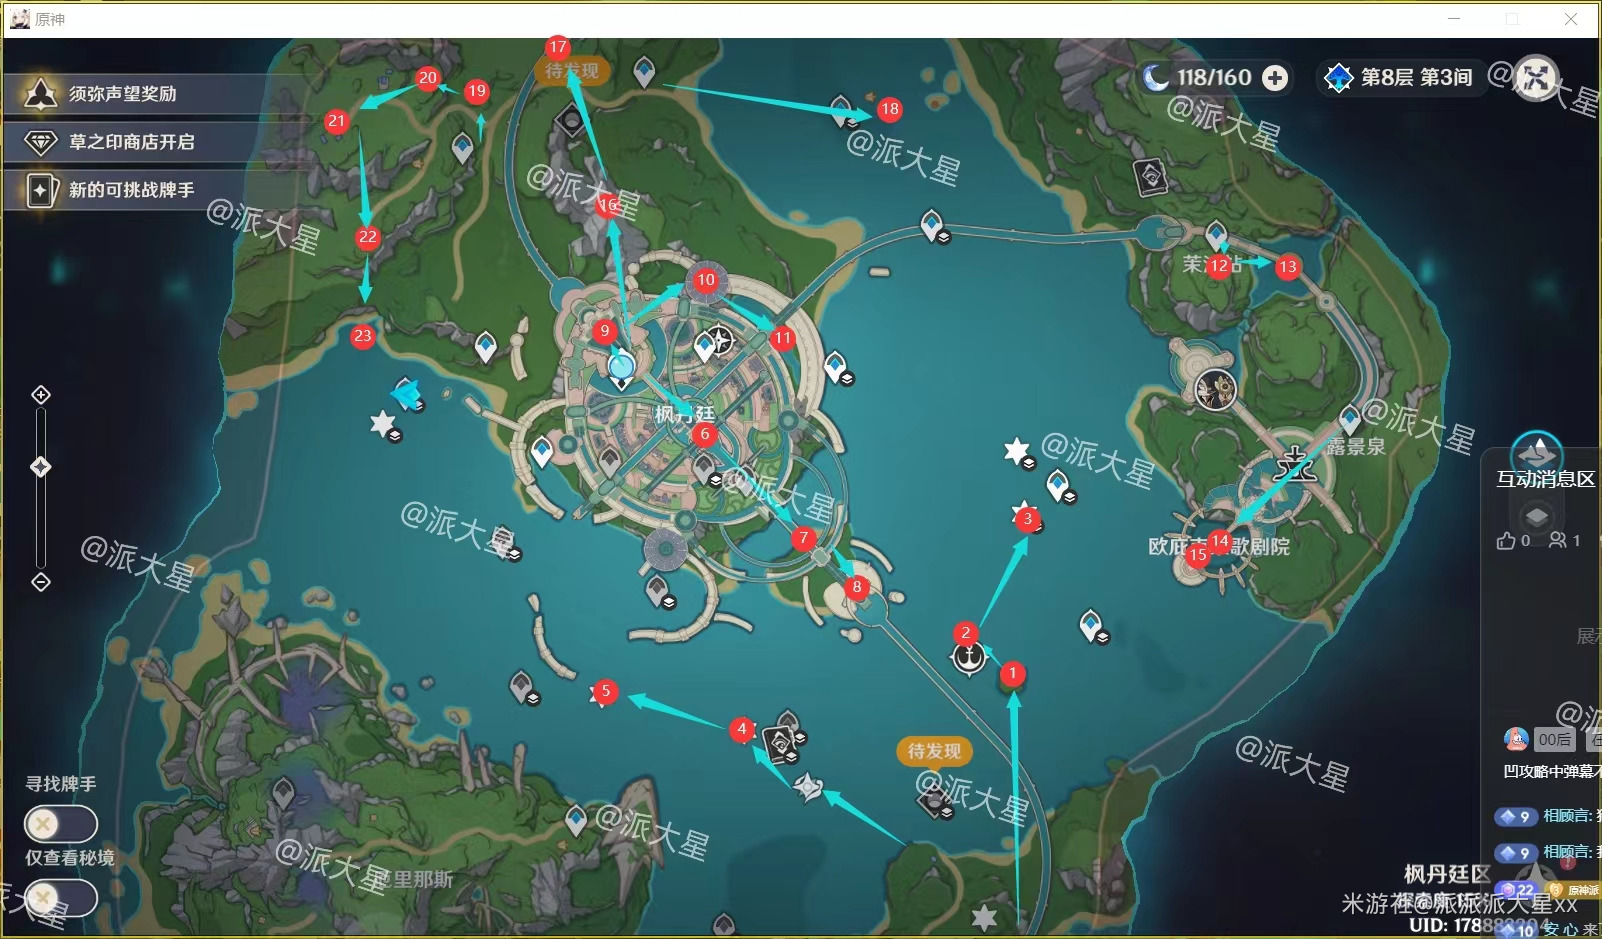The width and height of the screenshot is (1602, 939).
Task: Click the map zoom slider handle
Action: [41, 467]
